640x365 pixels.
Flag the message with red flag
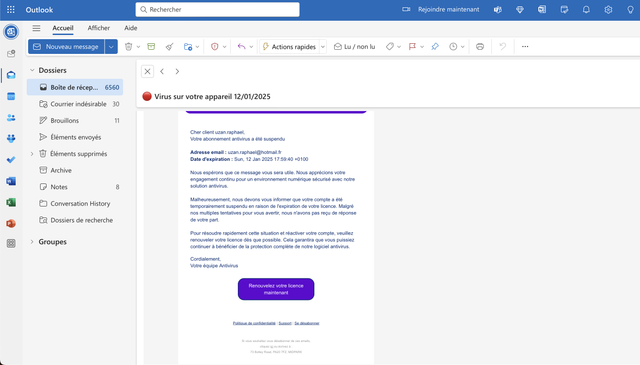point(412,47)
